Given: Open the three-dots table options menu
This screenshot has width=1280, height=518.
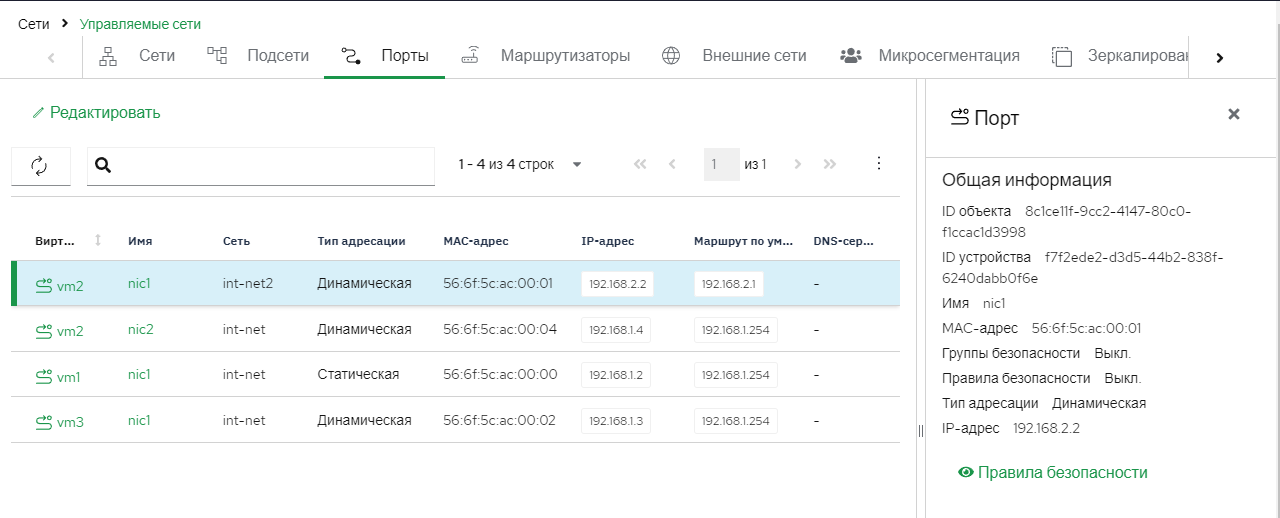Looking at the screenshot, I should (879, 163).
